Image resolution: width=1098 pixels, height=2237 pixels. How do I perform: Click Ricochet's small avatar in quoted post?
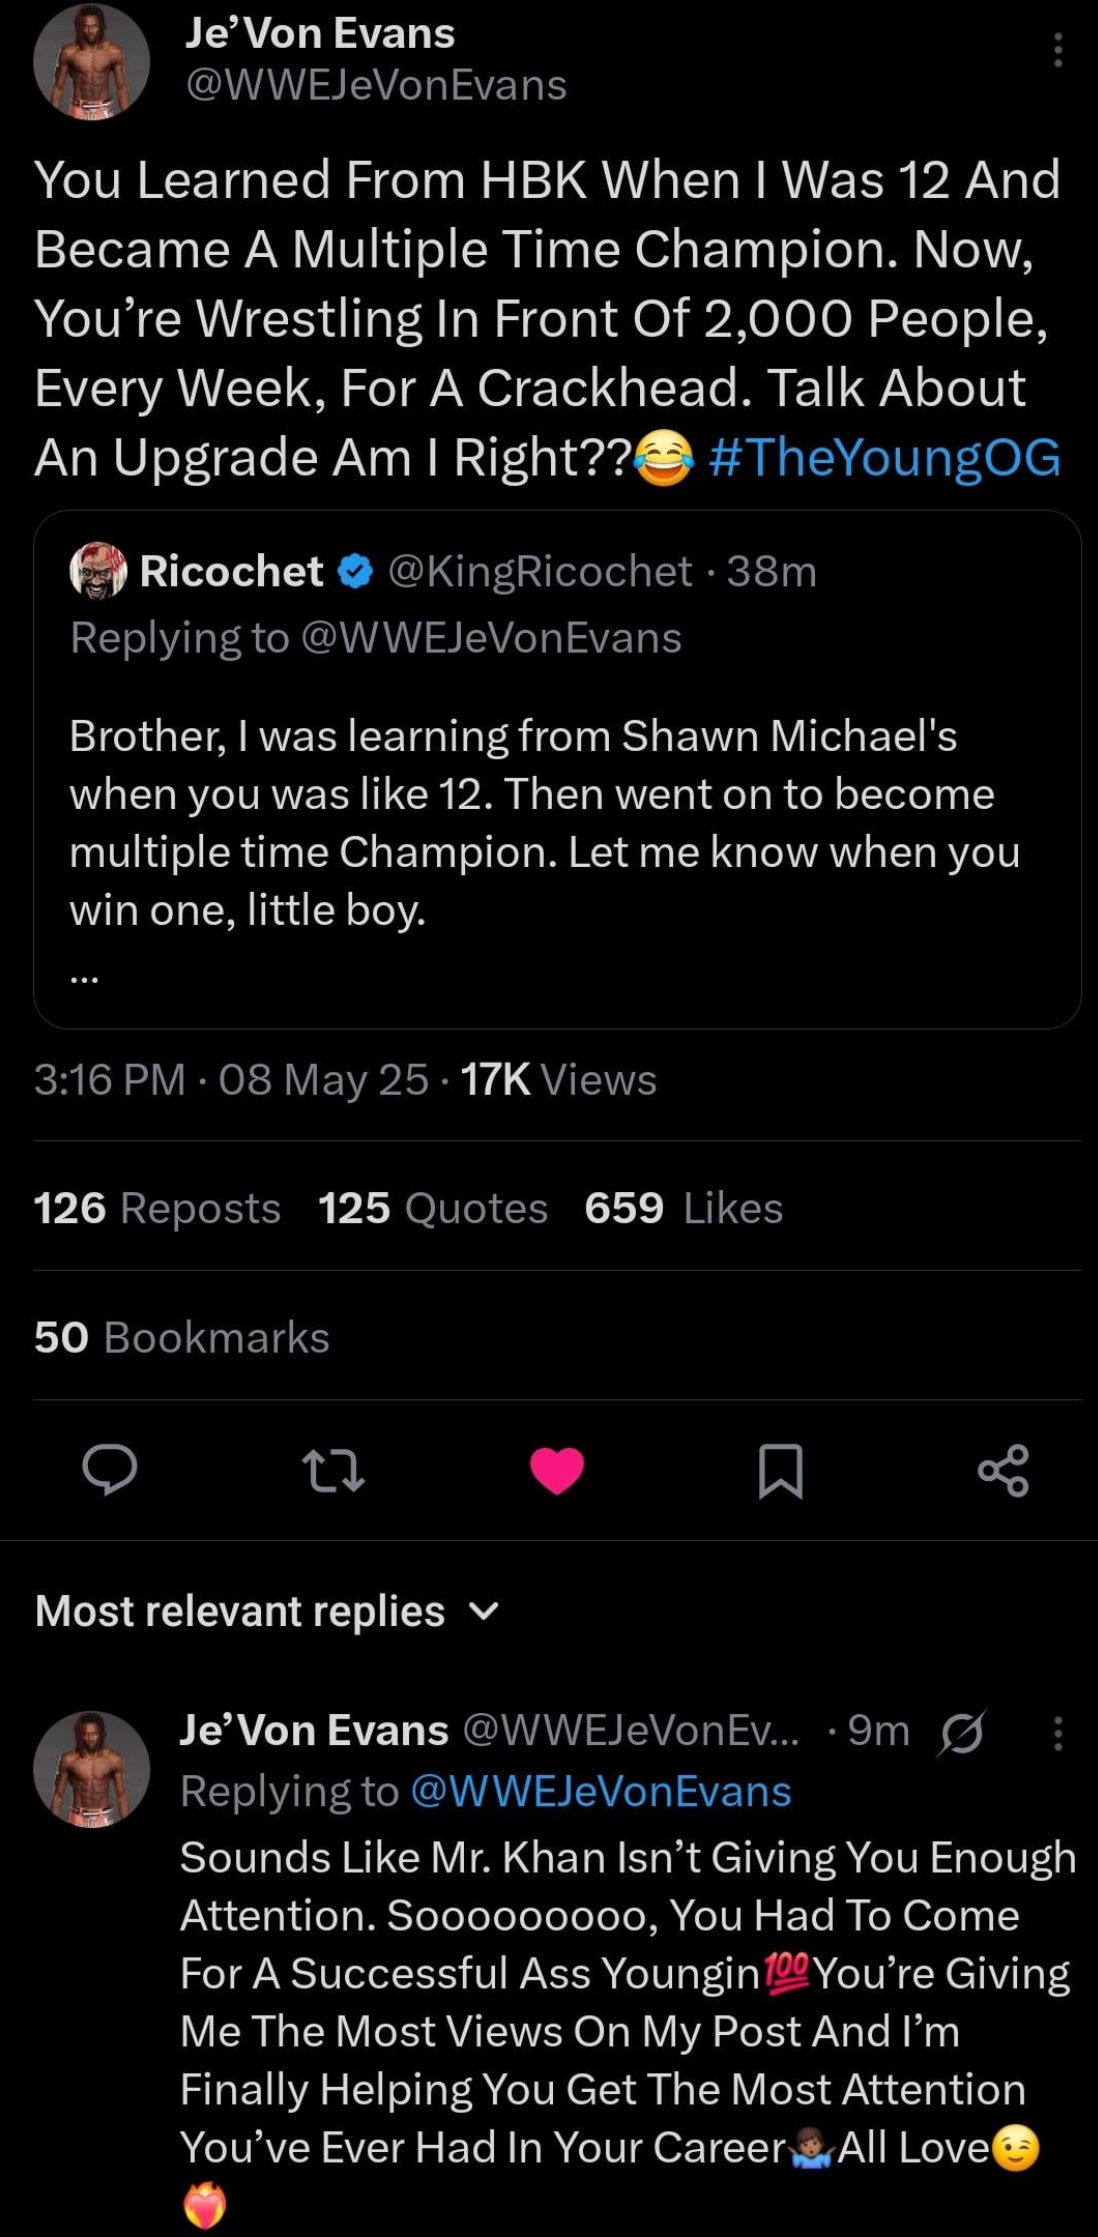pos(98,572)
